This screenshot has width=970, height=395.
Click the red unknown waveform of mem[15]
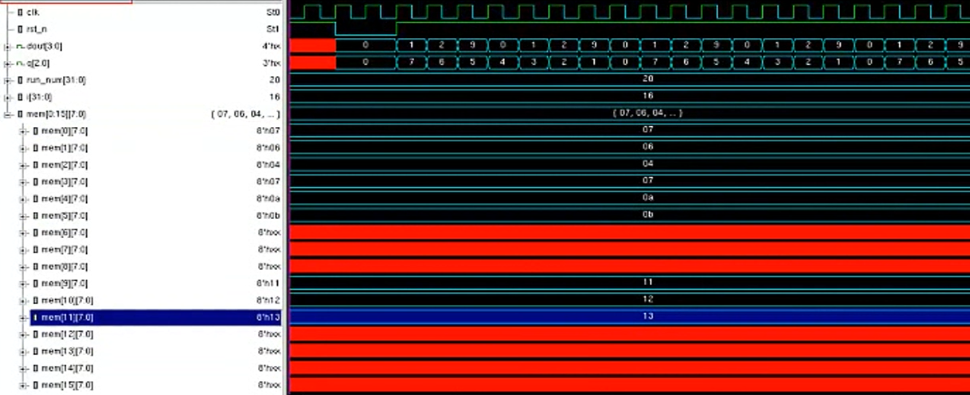click(x=630, y=384)
